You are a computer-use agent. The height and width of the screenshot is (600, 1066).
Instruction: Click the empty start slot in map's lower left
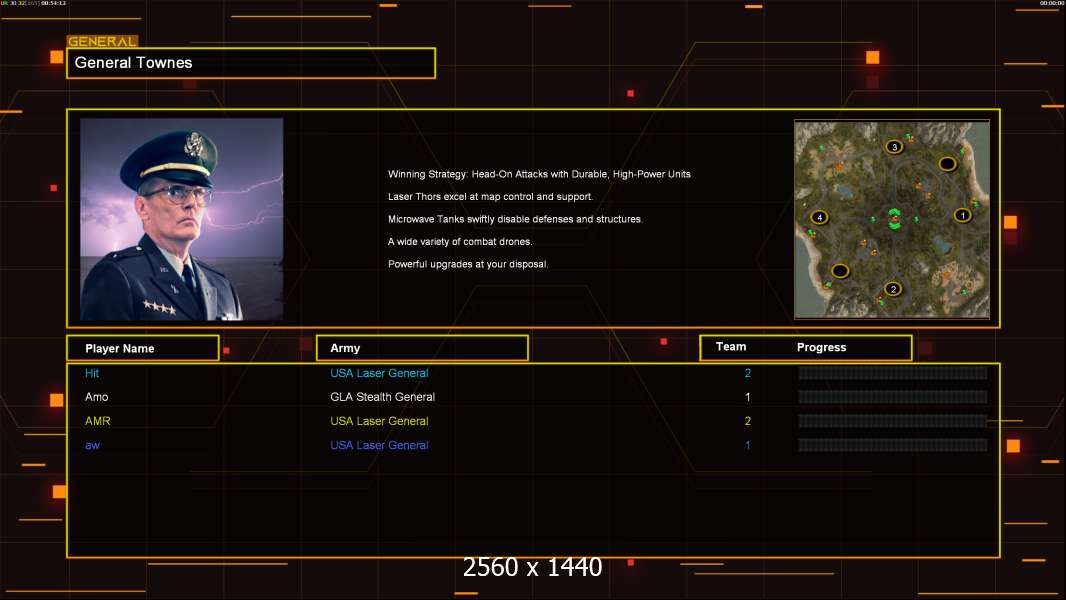(x=840, y=270)
